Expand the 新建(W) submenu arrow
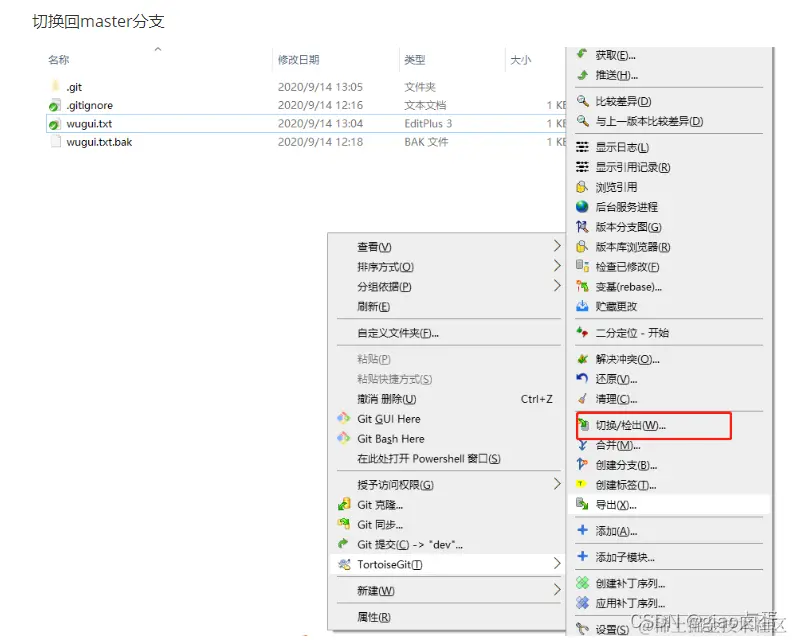 557,589
